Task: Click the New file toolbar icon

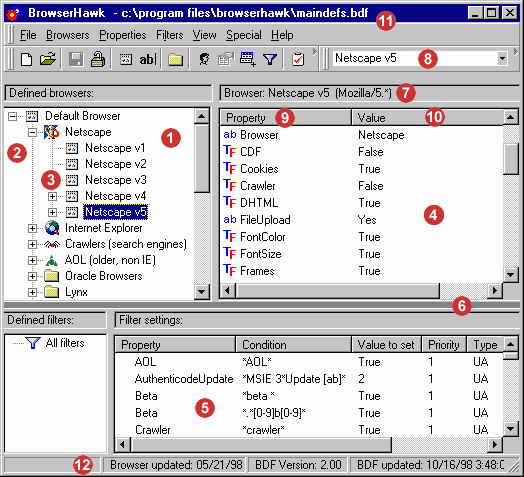Action: 26,59
